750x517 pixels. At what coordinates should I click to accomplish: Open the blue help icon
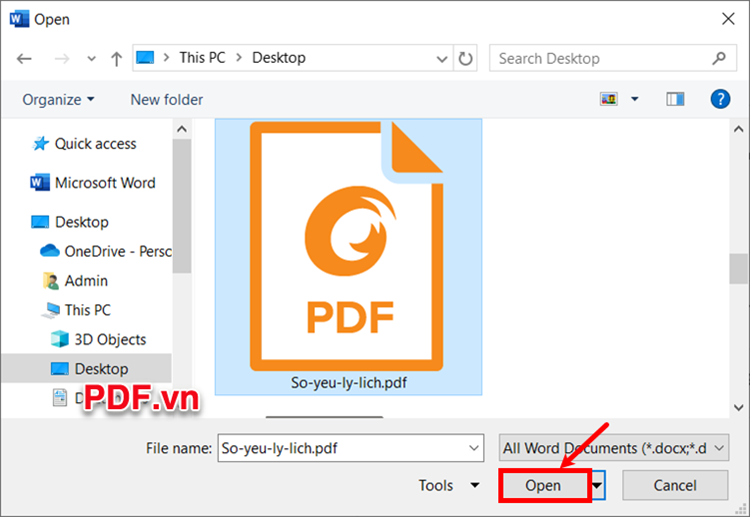(720, 99)
